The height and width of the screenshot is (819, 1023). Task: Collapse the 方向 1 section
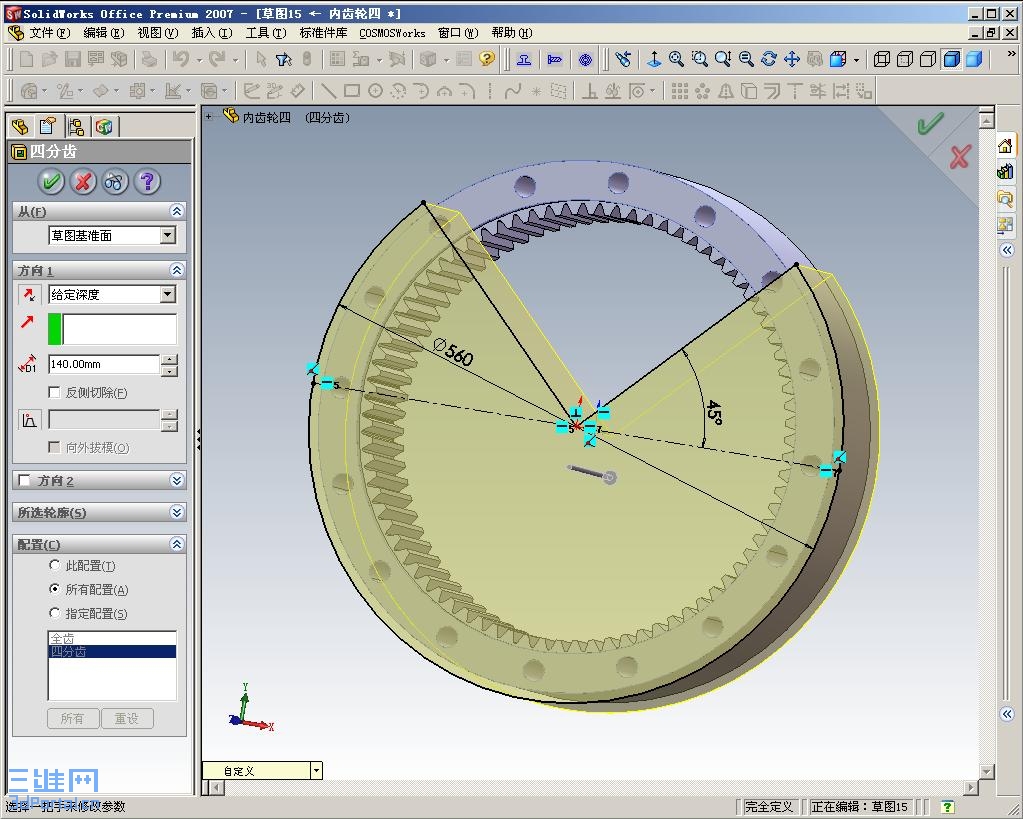coord(177,270)
